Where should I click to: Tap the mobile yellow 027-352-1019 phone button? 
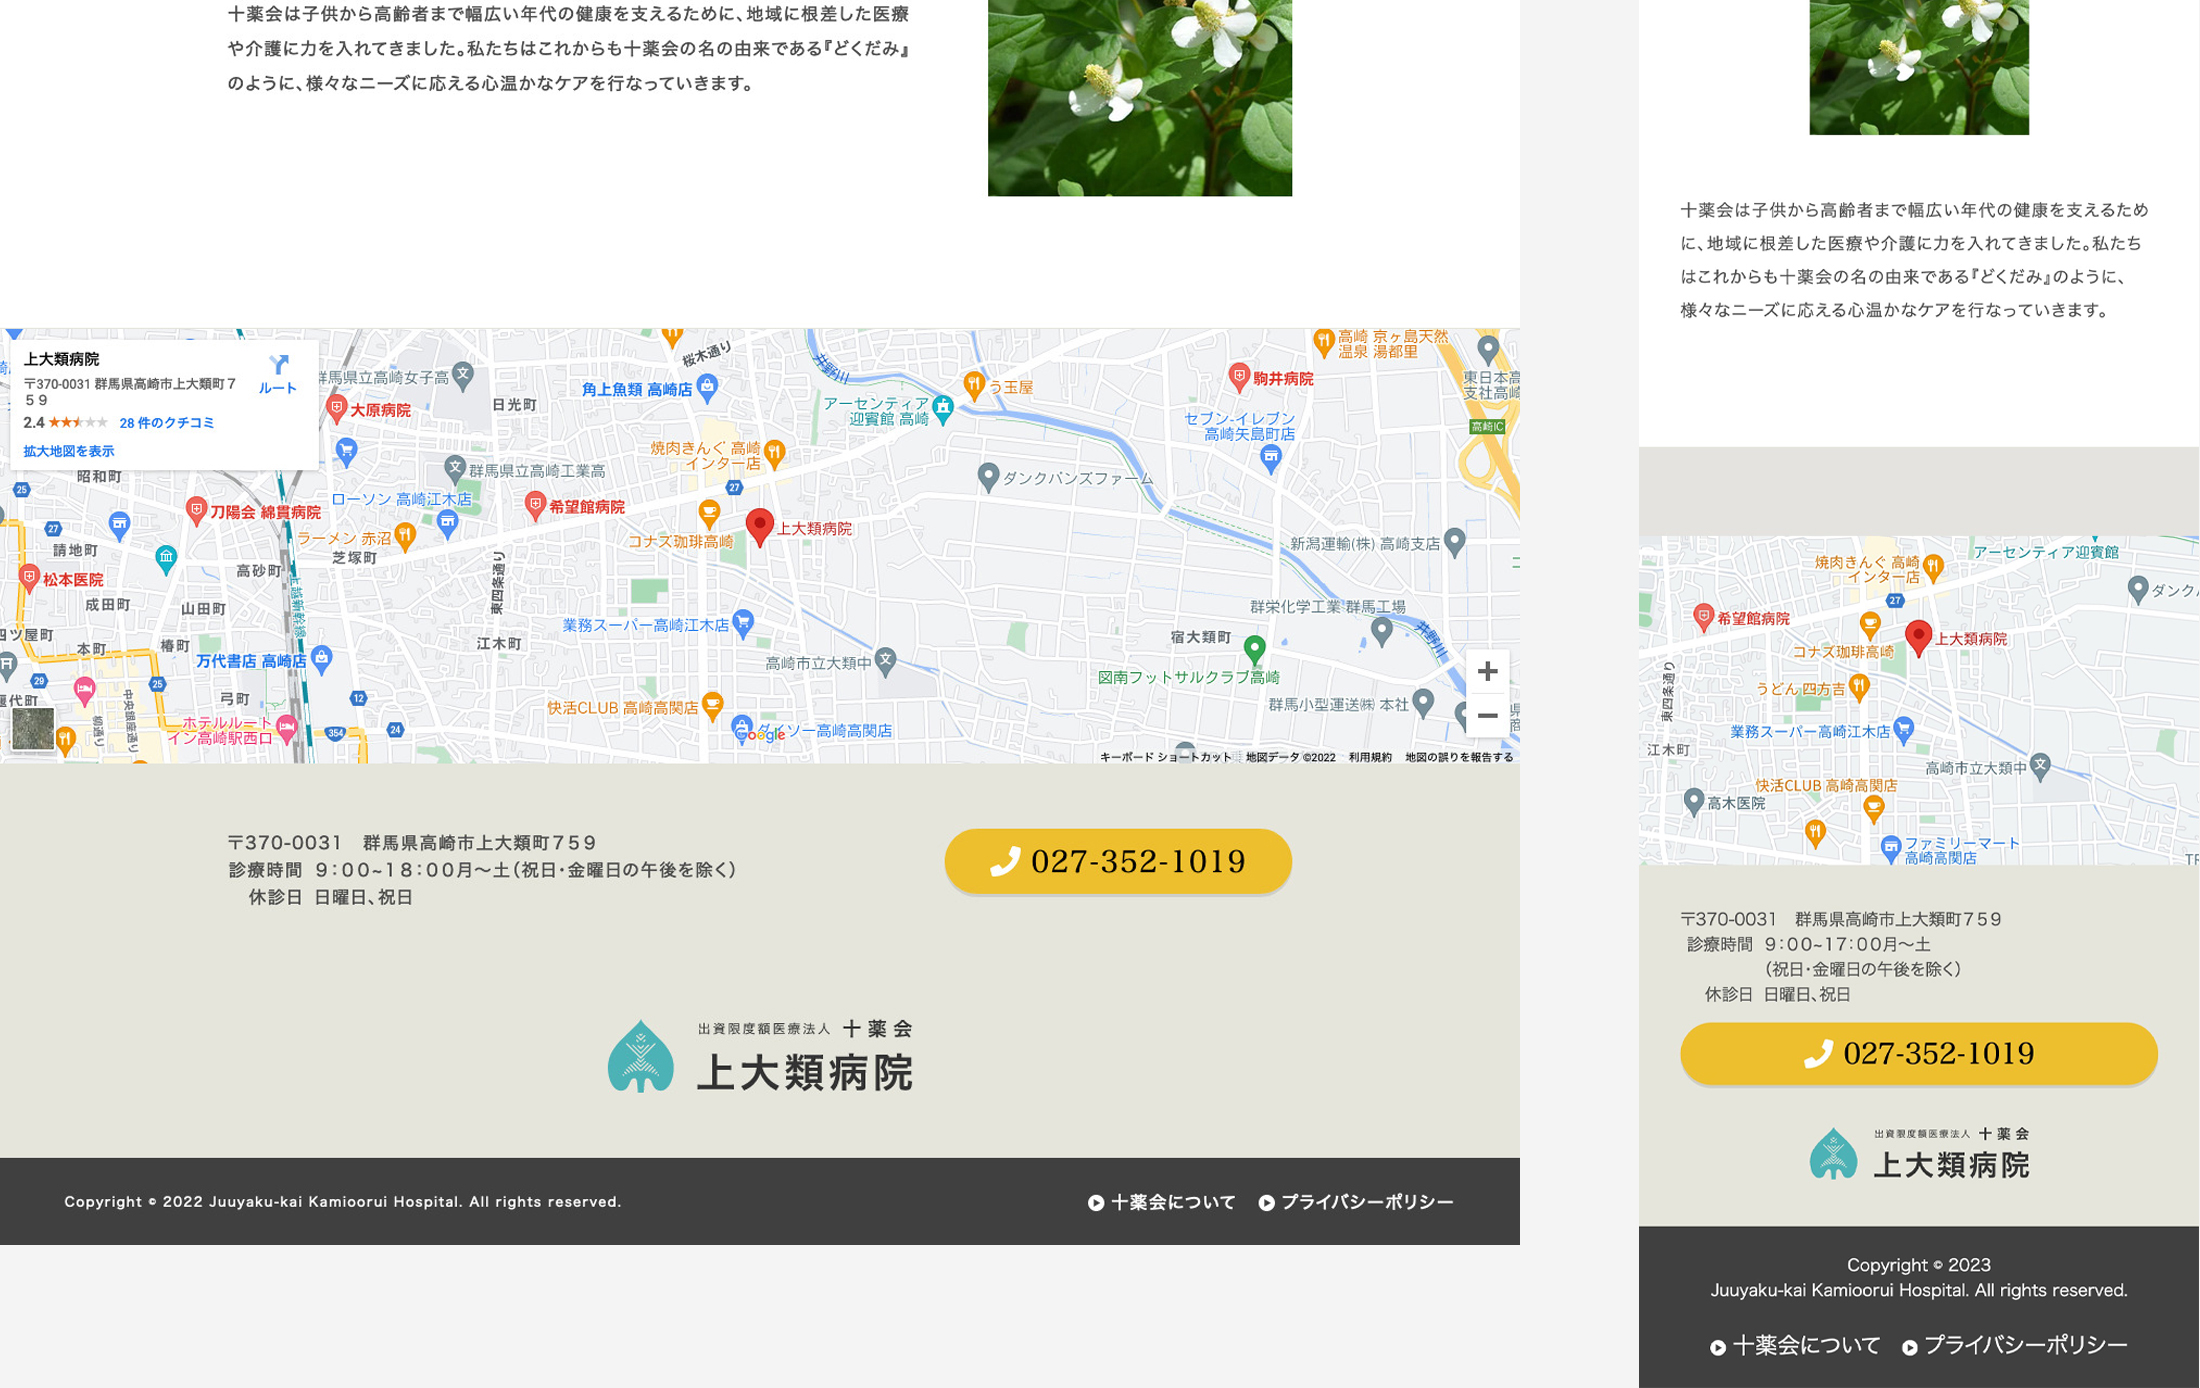[x=1918, y=1053]
